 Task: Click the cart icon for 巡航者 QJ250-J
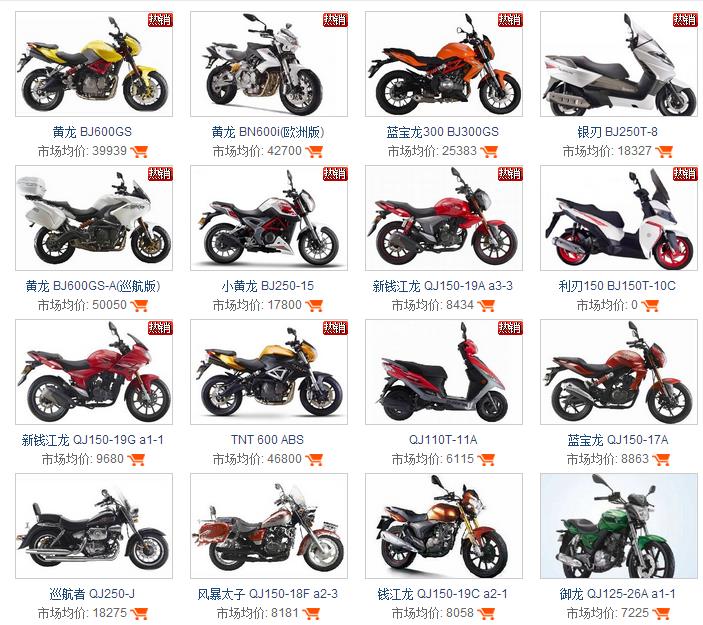tap(139, 613)
